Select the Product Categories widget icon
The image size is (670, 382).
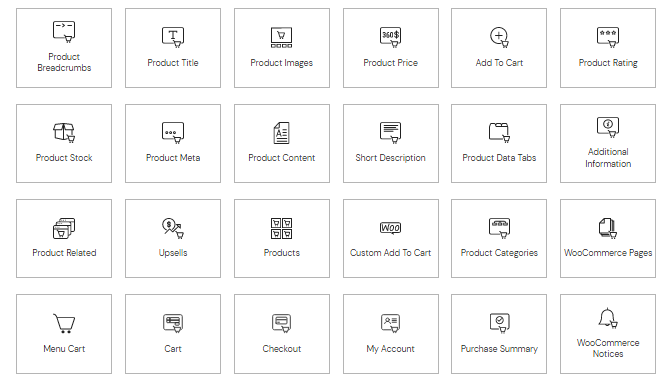pos(500,228)
